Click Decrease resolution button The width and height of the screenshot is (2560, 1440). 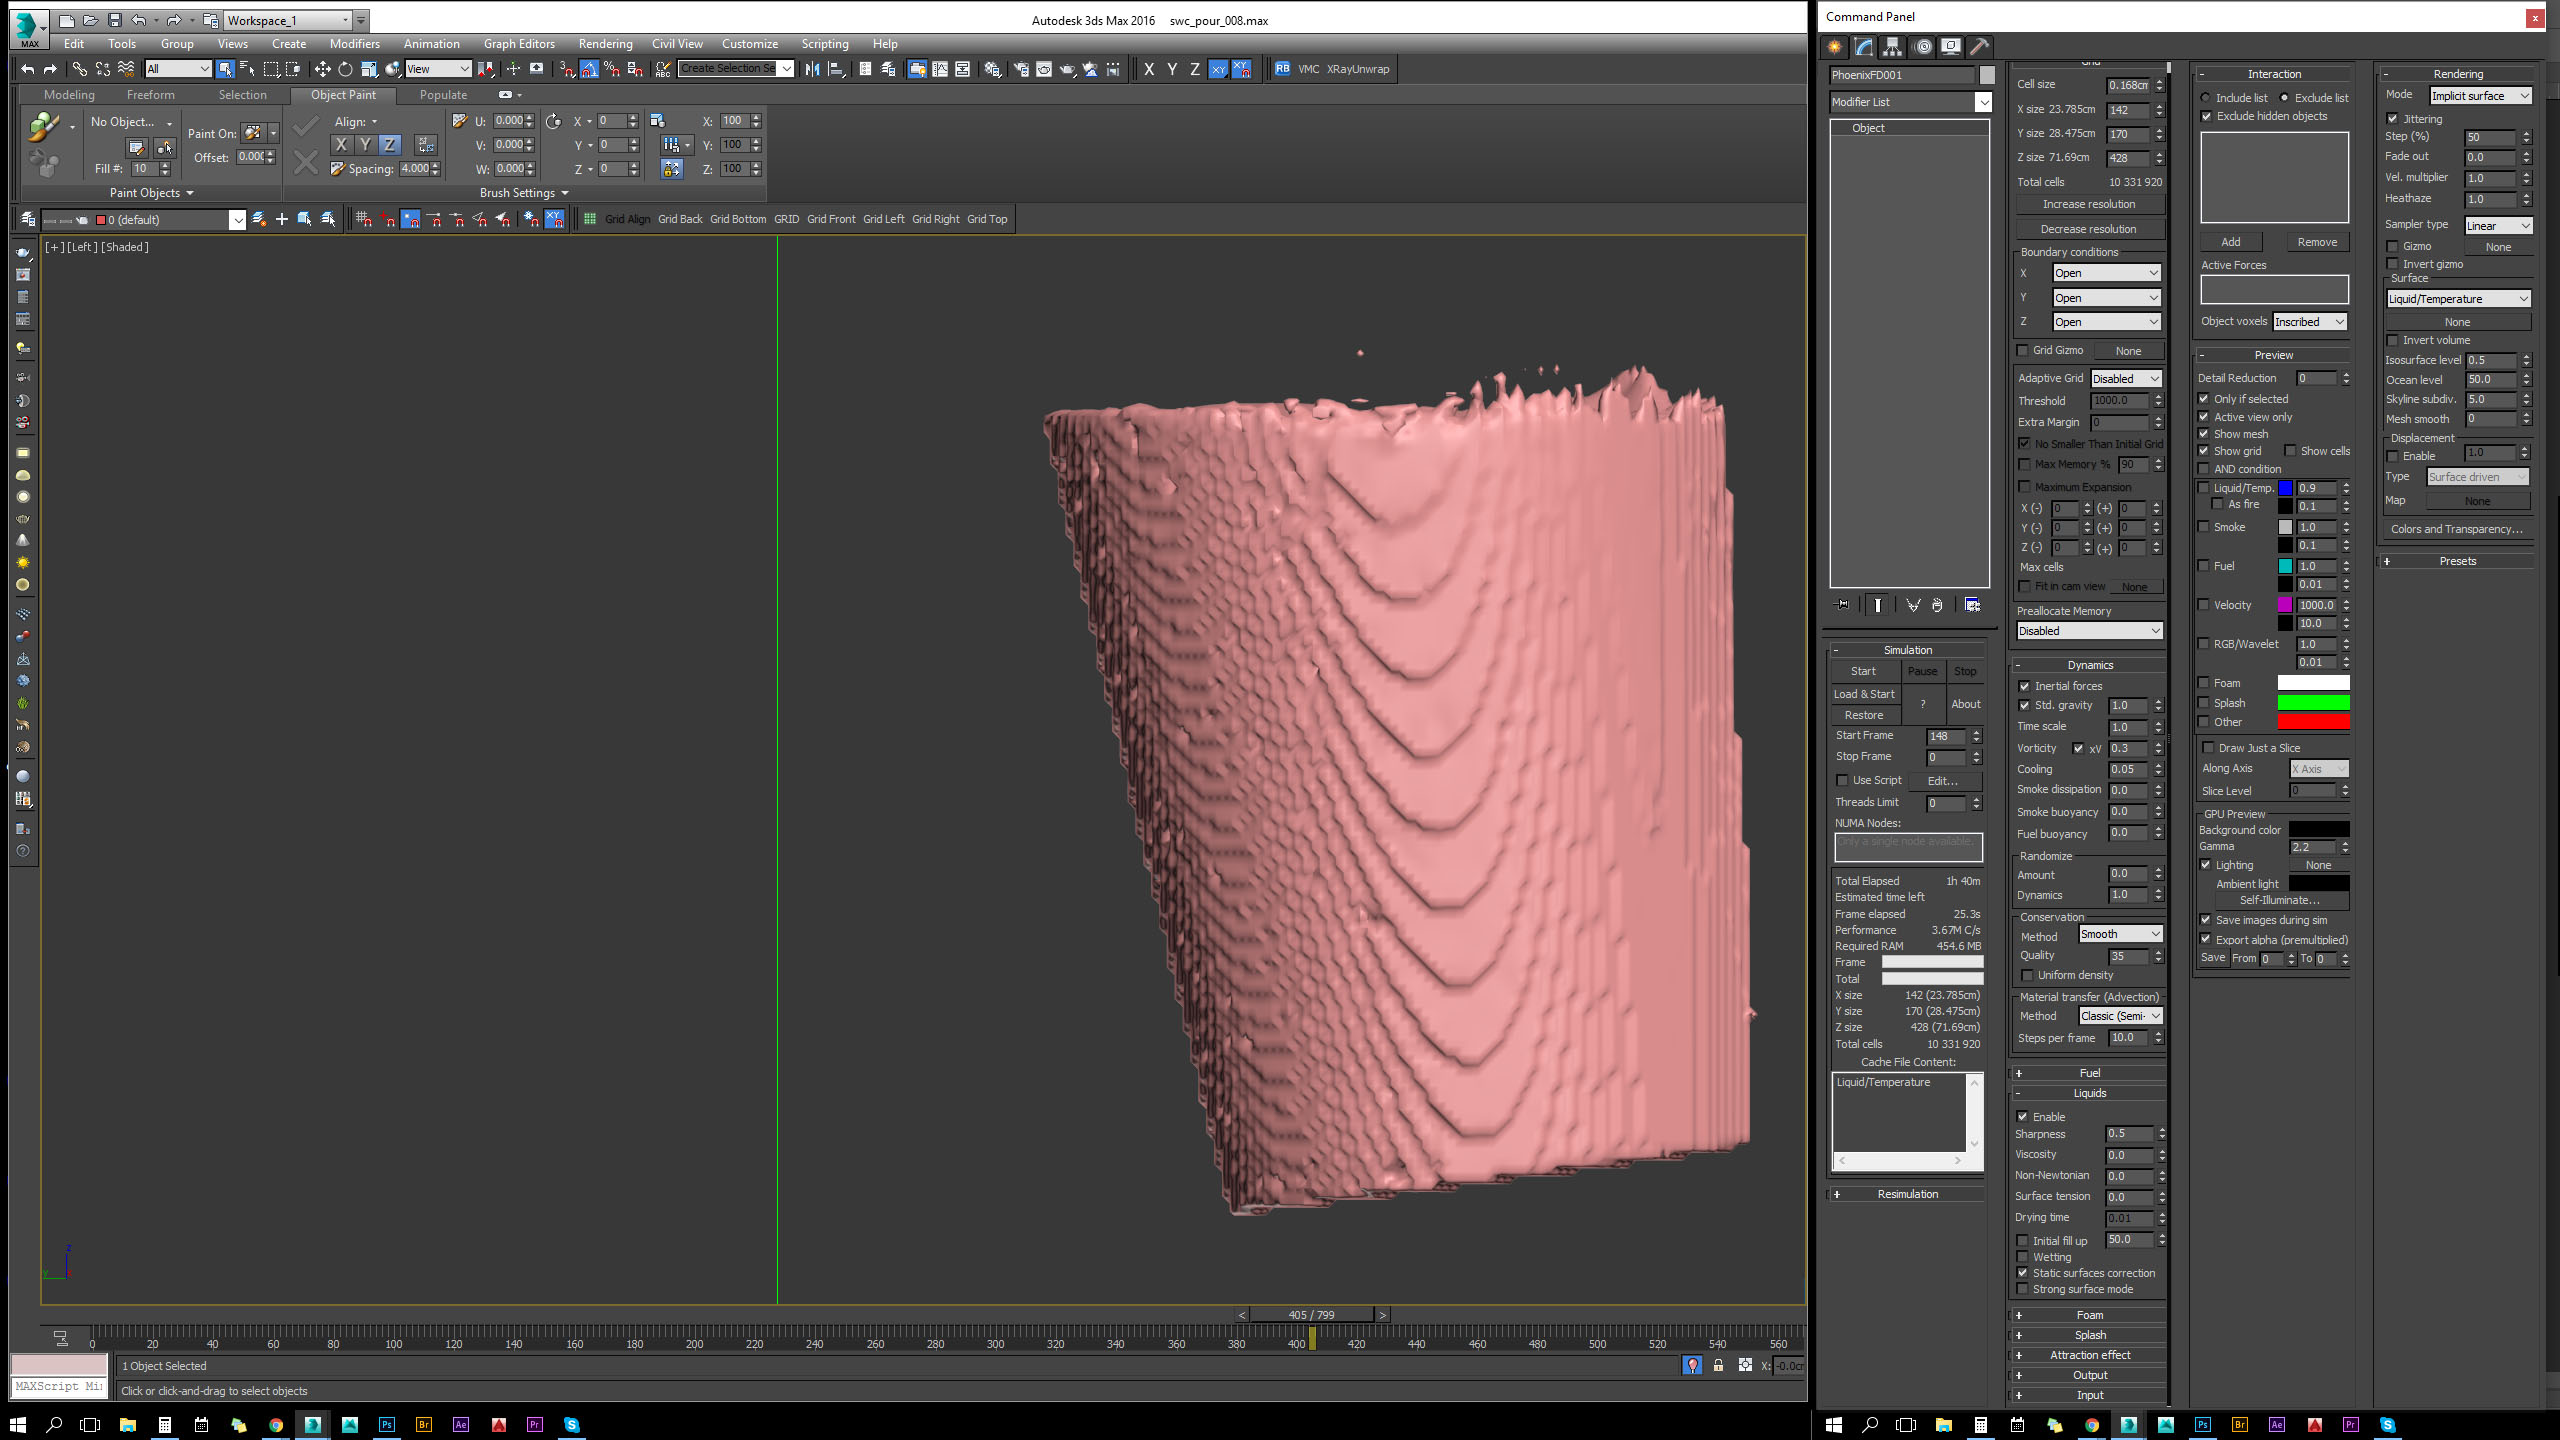[2089, 229]
